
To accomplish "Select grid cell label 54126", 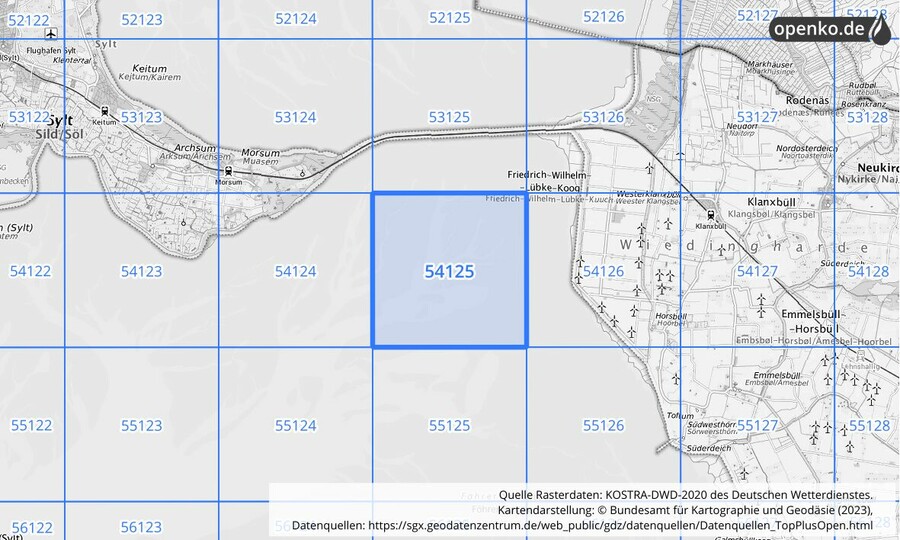I will [x=603, y=271].
